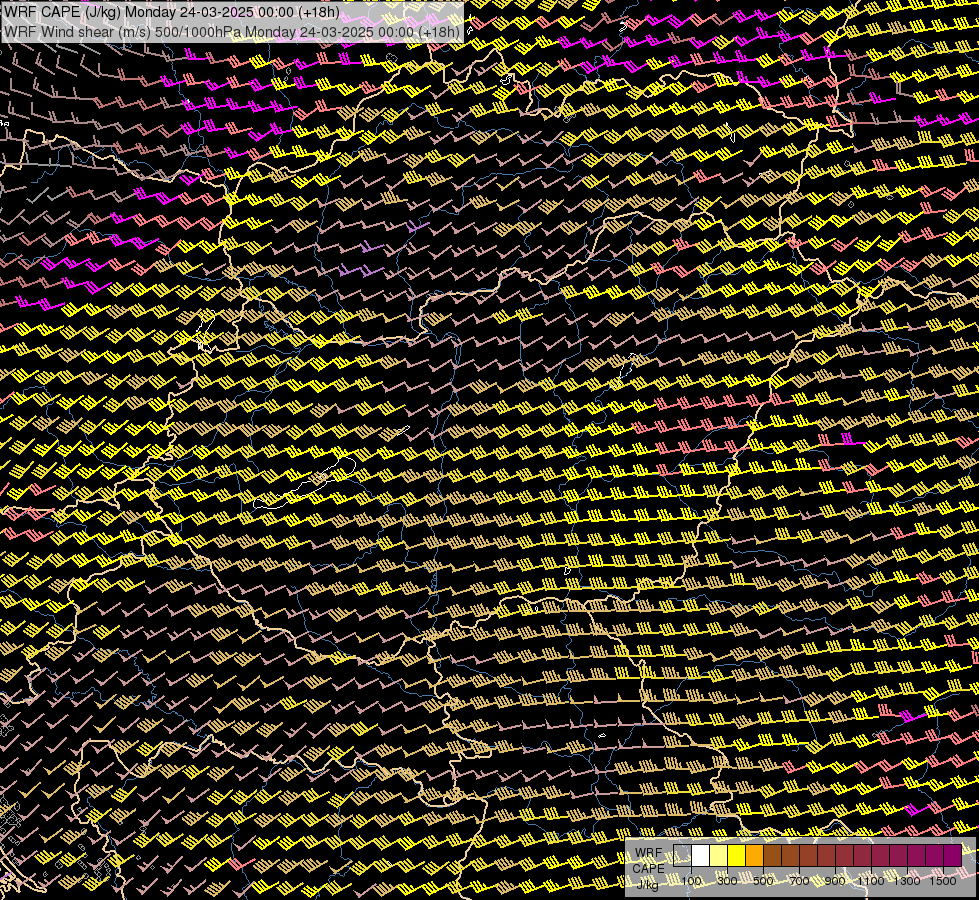
Task: Click the '500' legend scale label
Action: coord(763,881)
